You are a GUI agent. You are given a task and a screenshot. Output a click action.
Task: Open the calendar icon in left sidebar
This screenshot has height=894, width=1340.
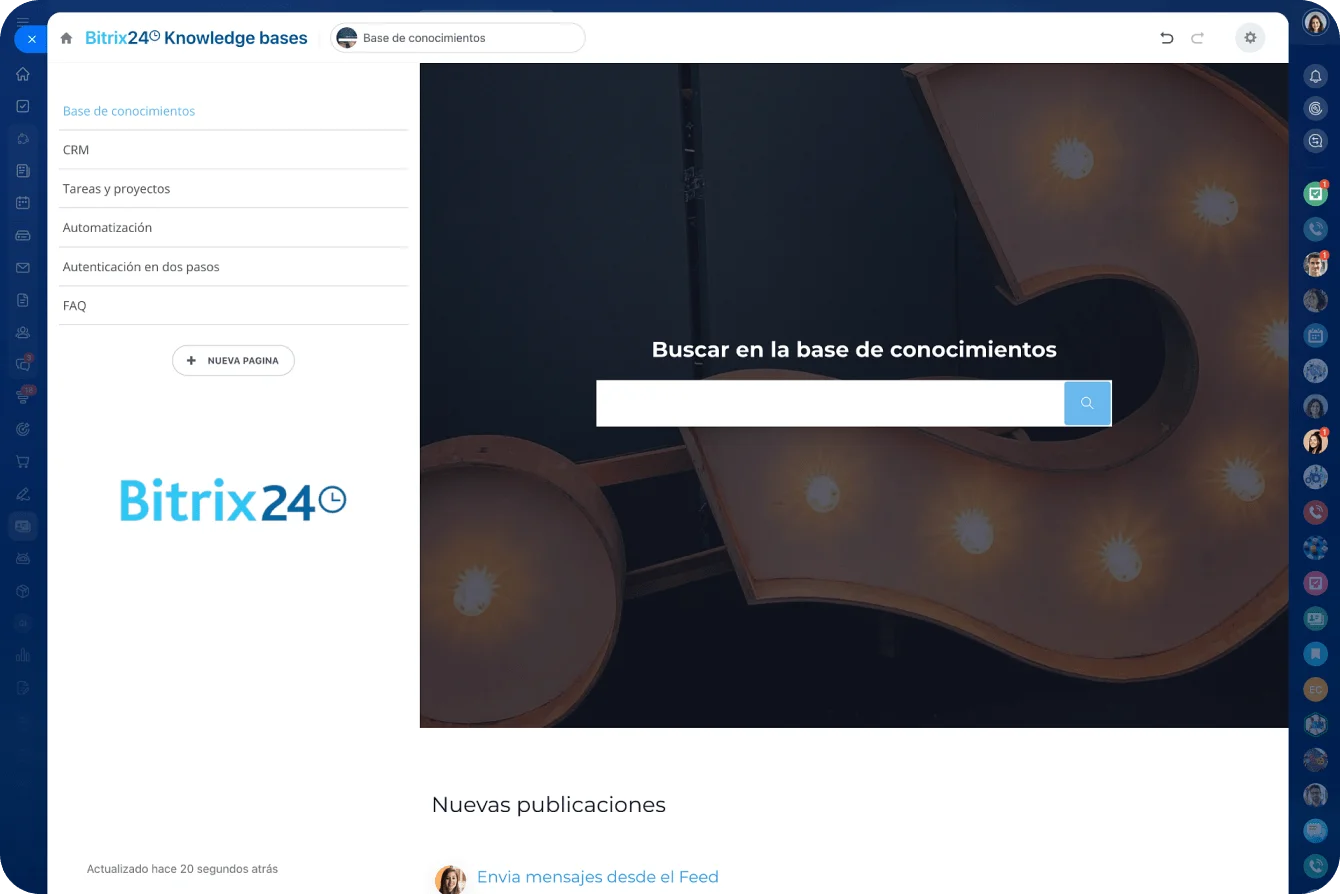click(23, 203)
